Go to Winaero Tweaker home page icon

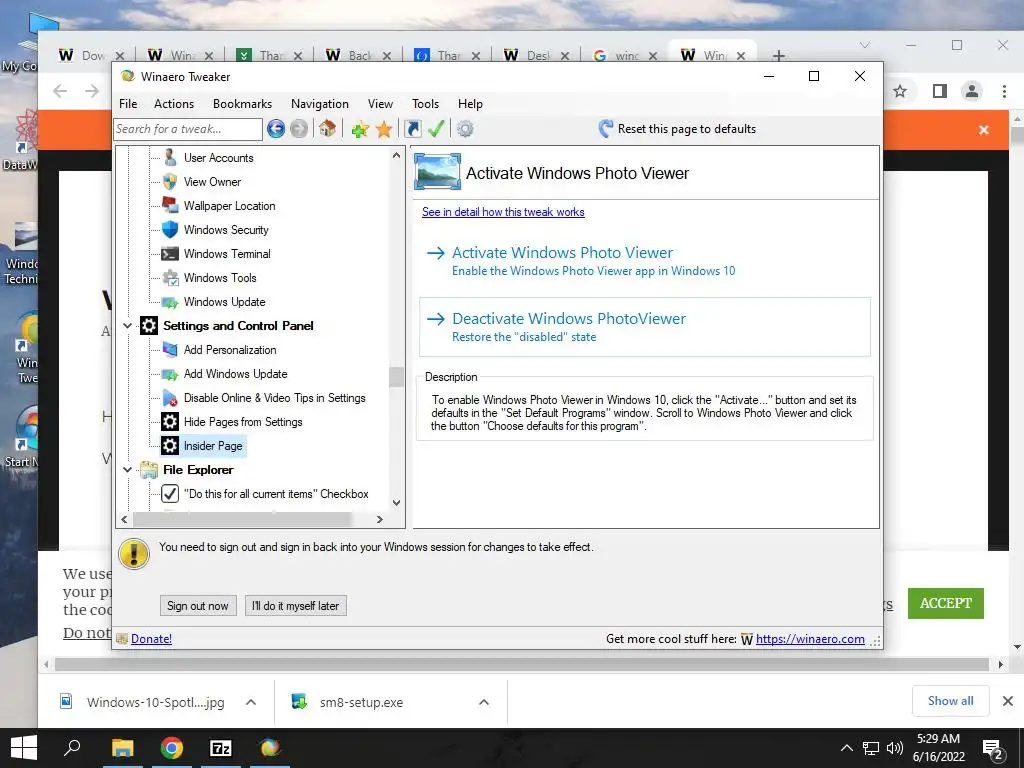[327, 129]
